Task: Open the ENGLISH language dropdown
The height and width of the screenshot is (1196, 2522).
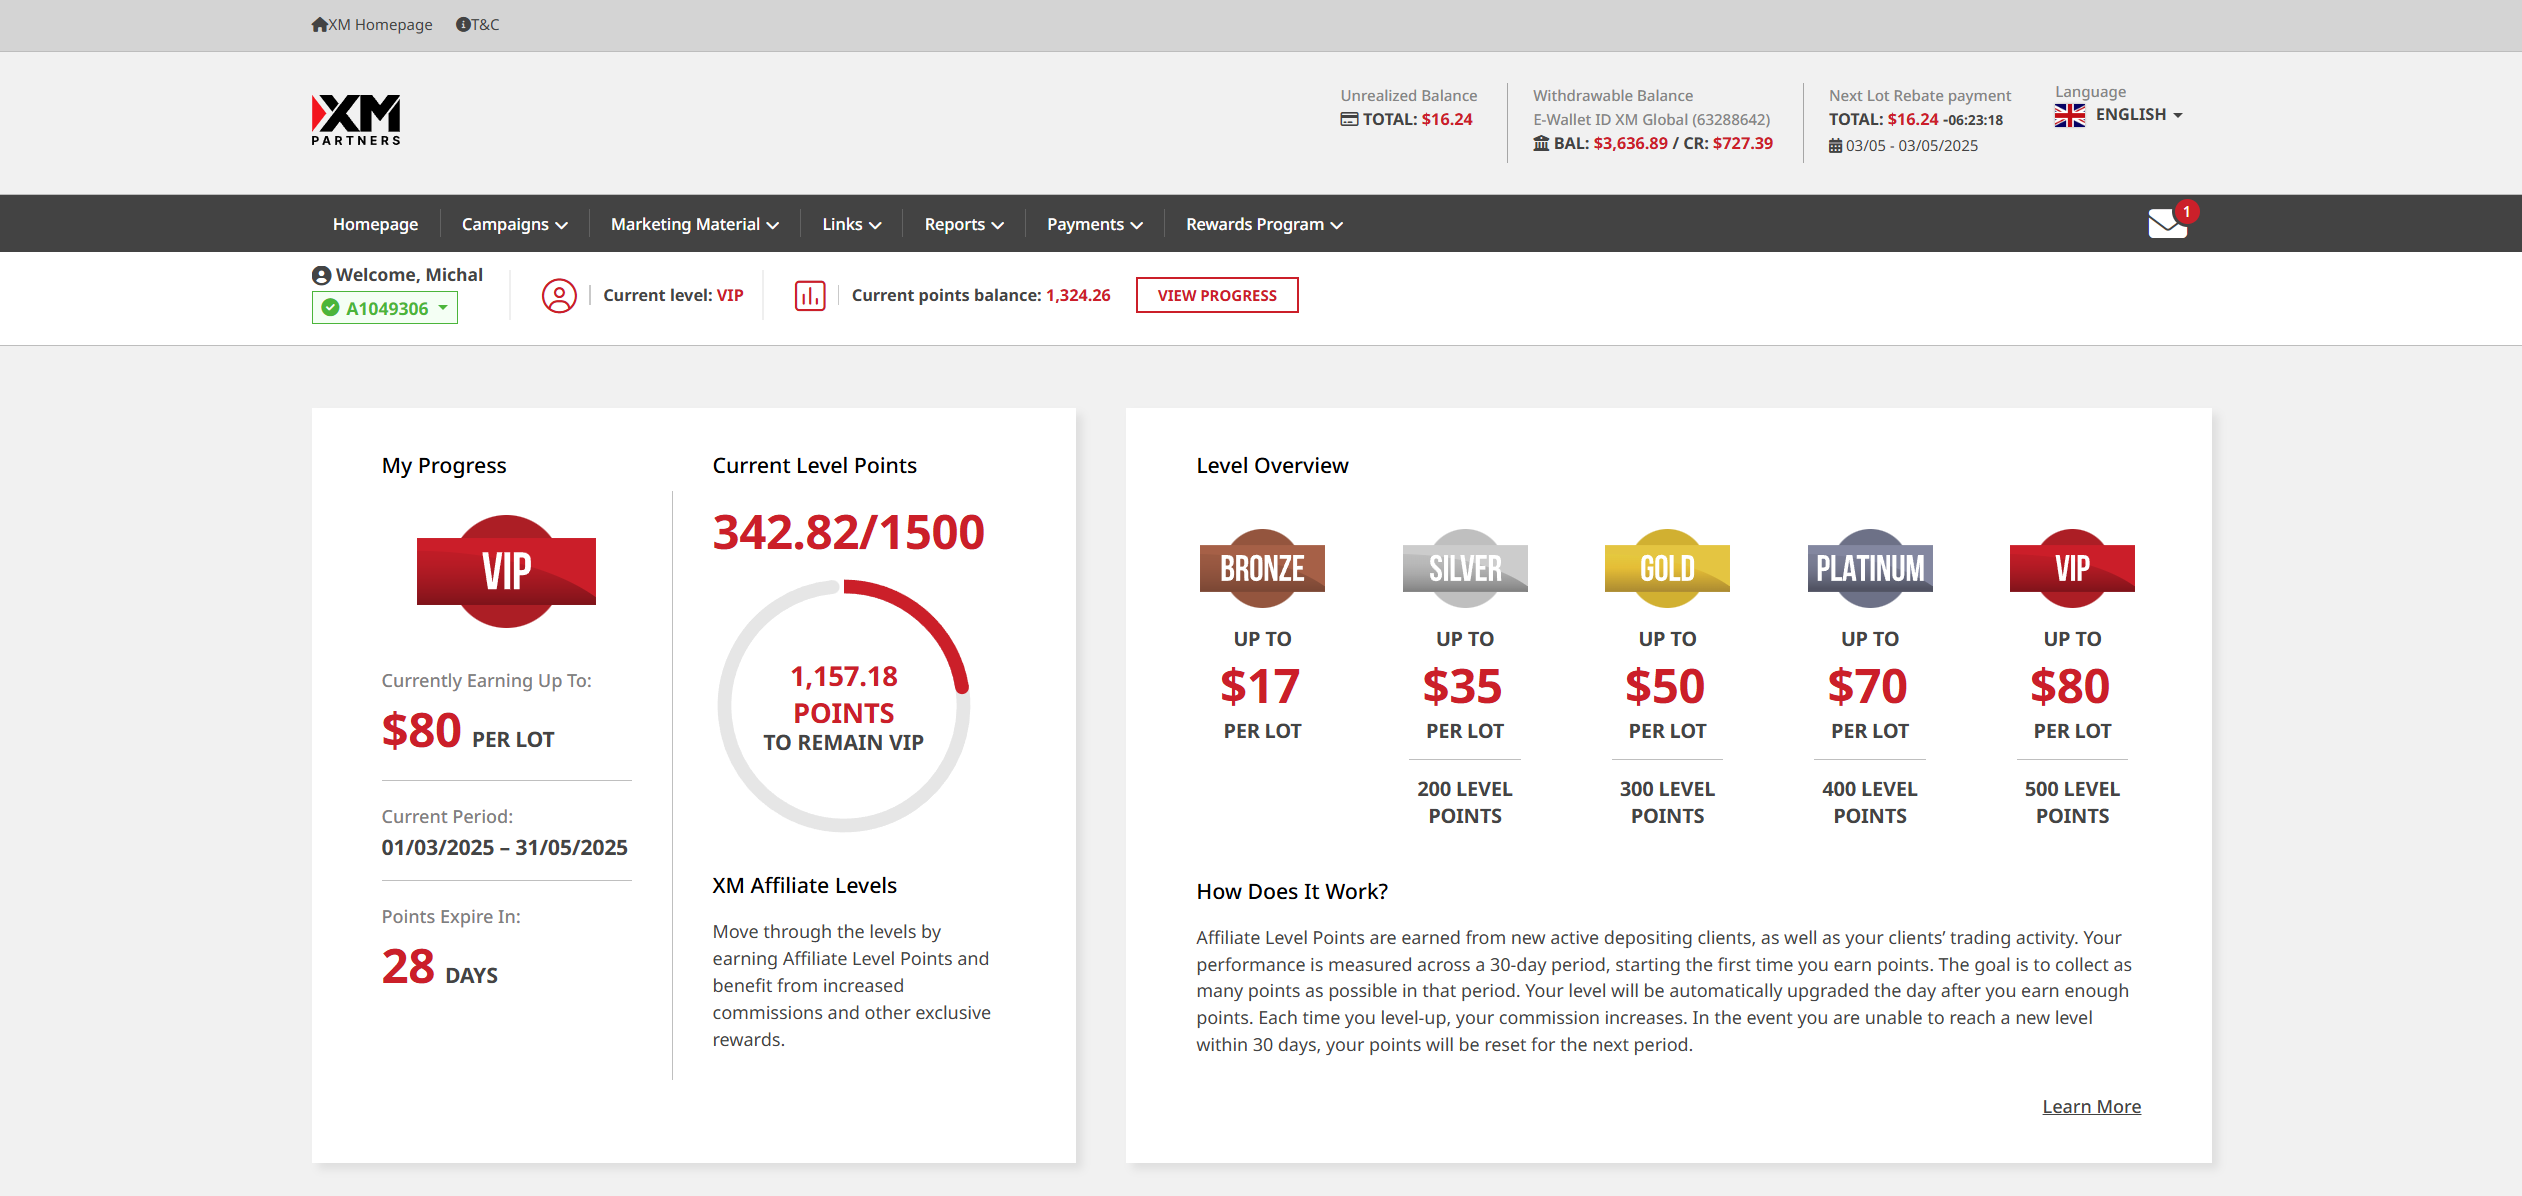Action: (x=2139, y=114)
